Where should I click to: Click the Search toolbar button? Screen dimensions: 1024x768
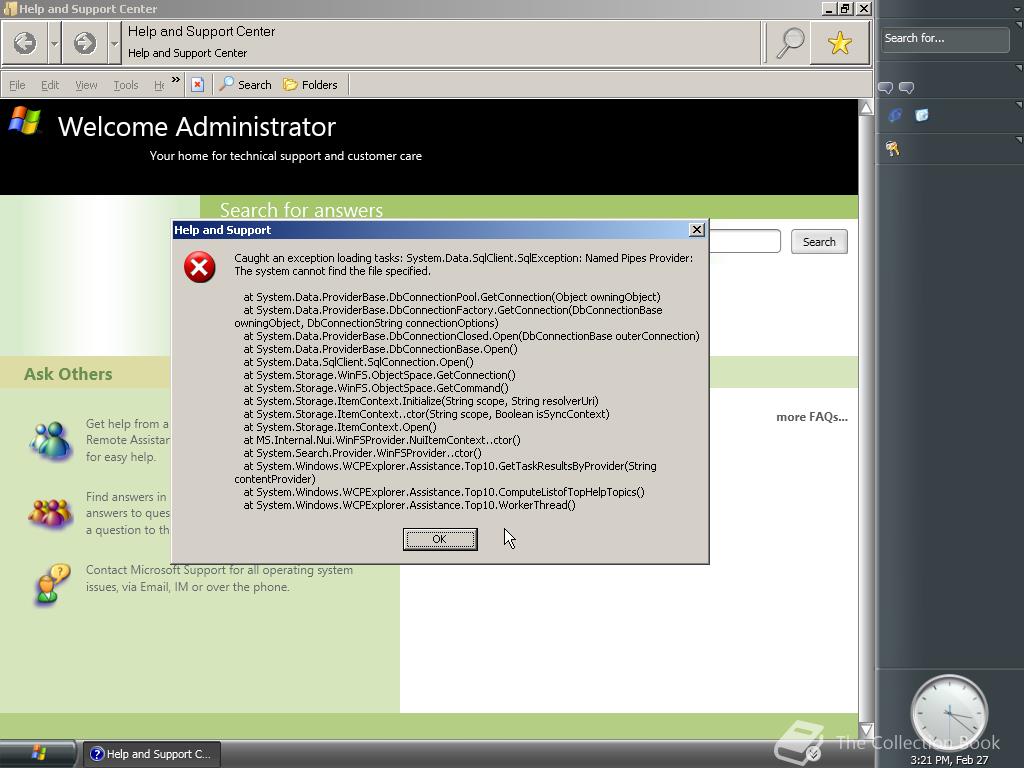(246, 85)
